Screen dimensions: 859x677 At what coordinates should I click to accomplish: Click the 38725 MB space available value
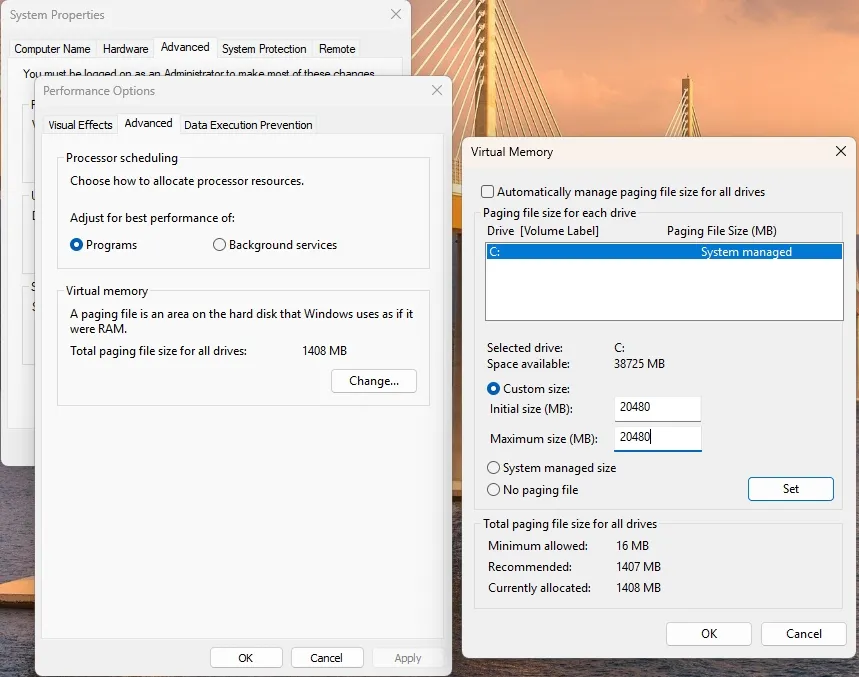click(x=639, y=364)
